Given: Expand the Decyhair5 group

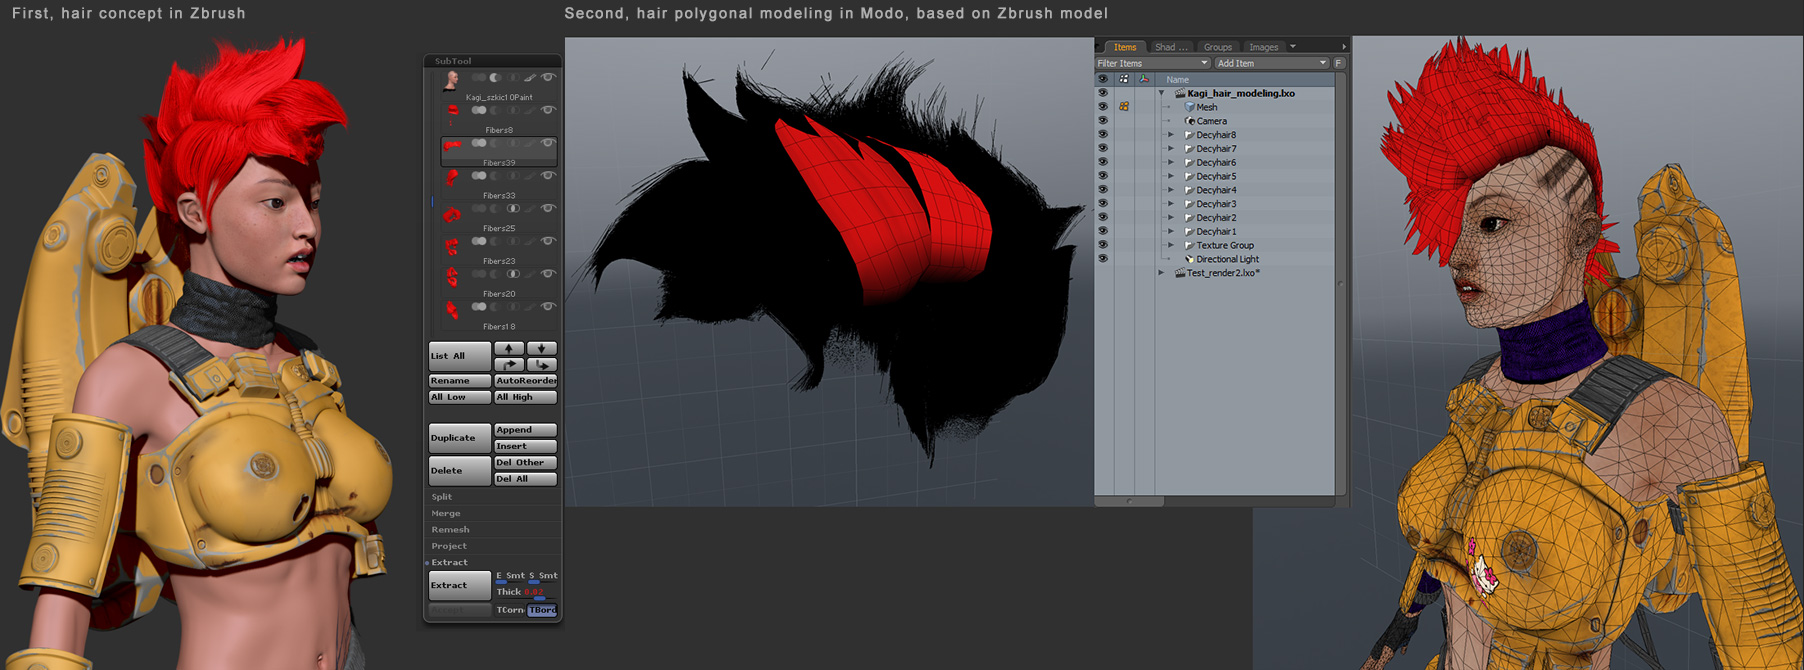Looking at the screenshot, I should pos(1171,176).
